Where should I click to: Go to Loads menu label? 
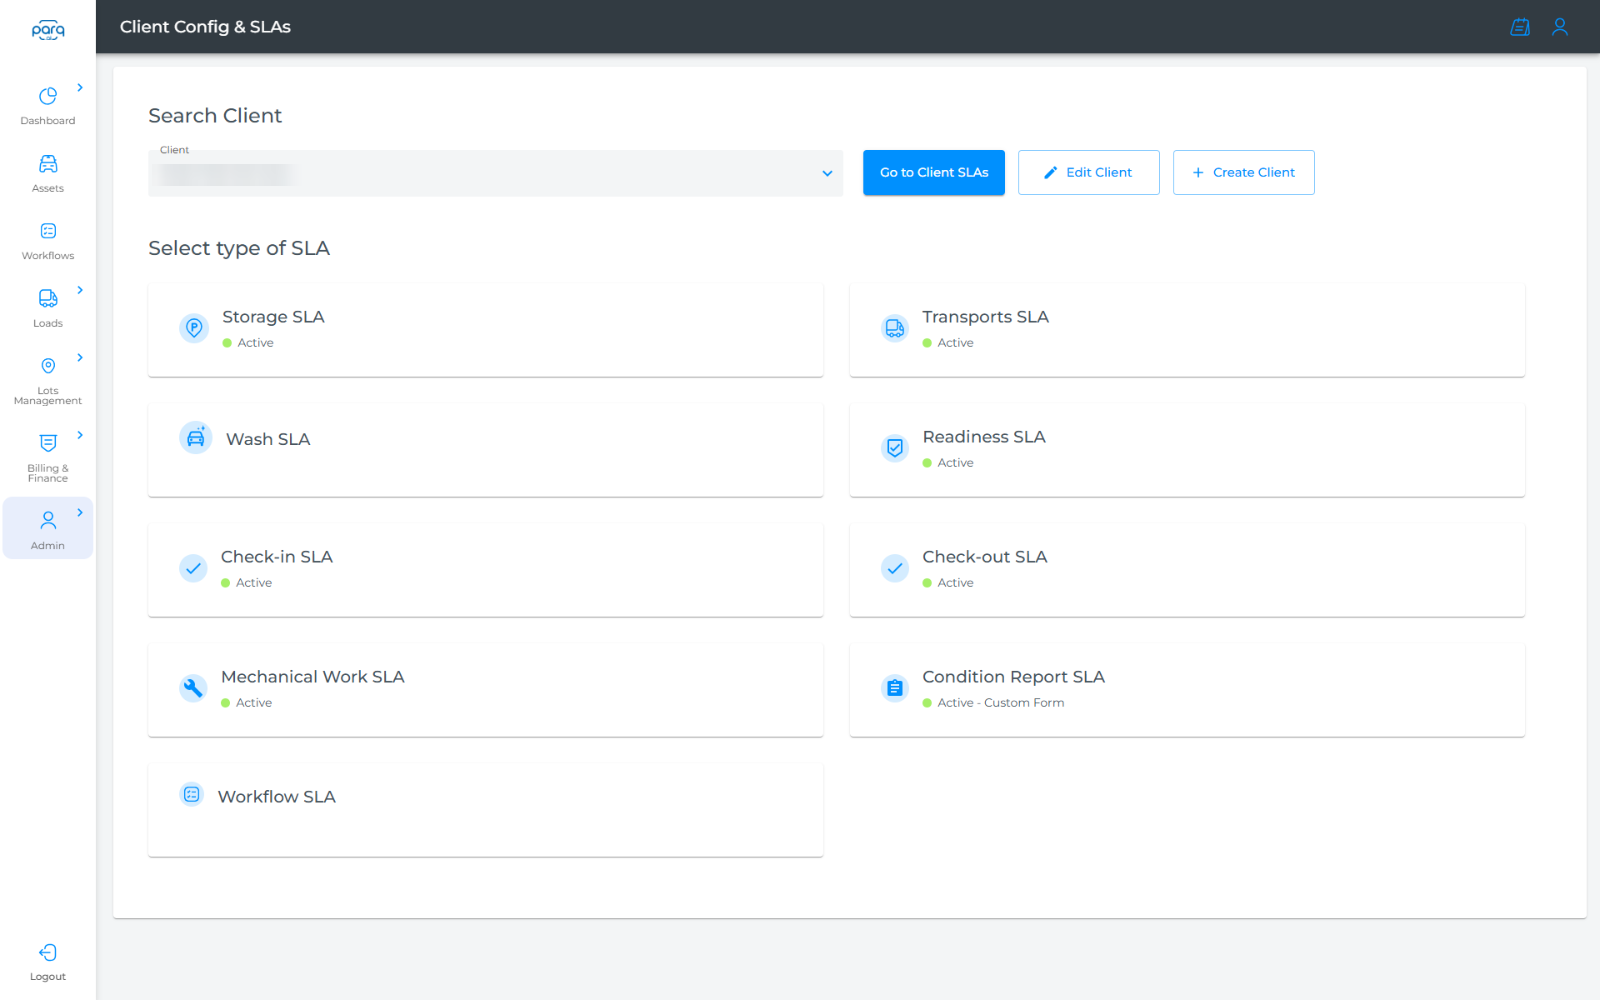(x=48, y=324)
